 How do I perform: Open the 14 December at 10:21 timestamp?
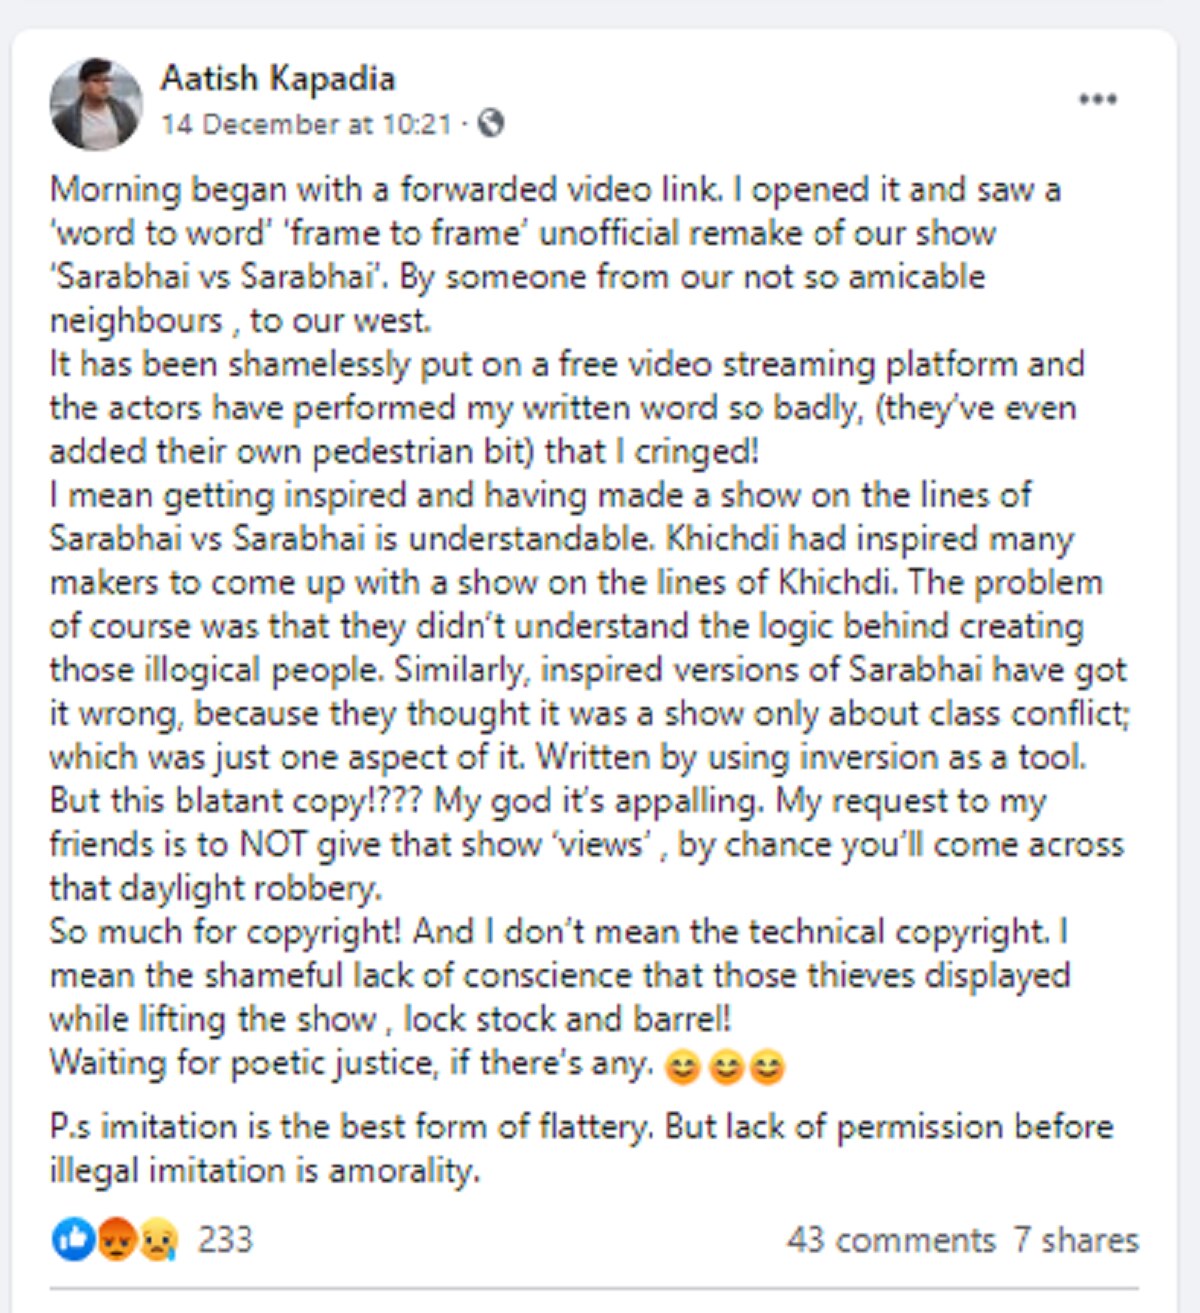(x=306, y=124)
